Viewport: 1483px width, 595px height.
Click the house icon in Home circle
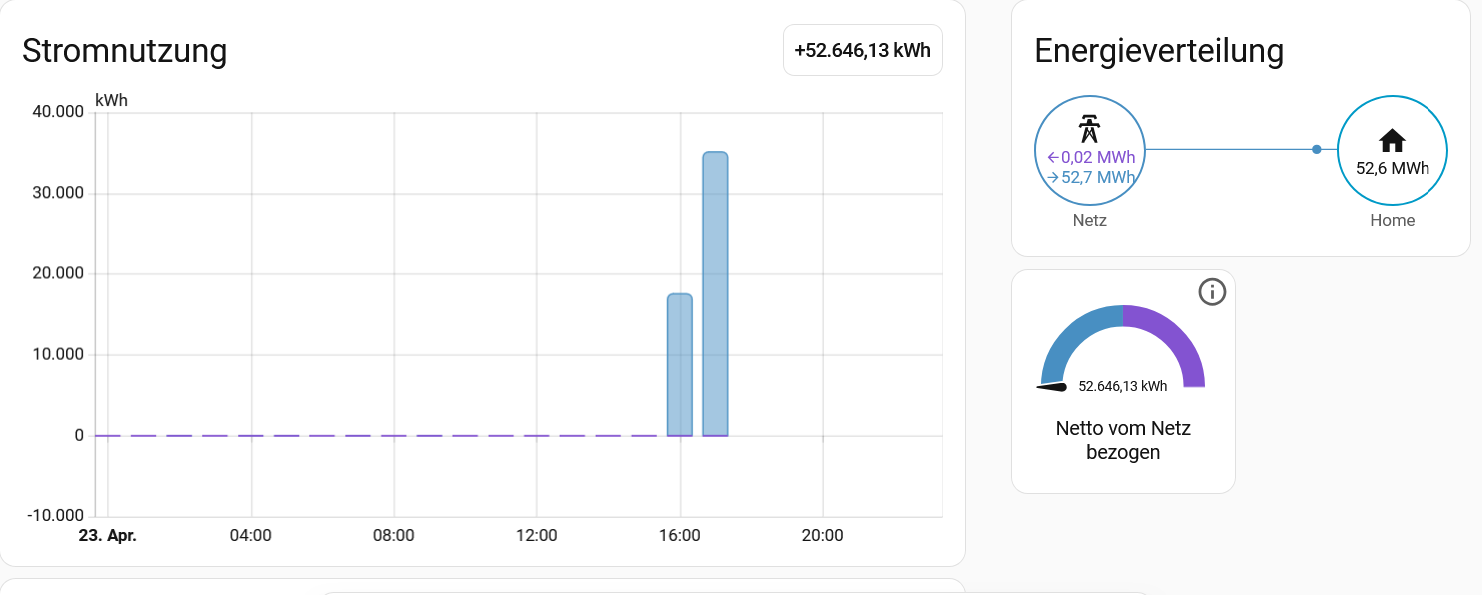1392,140
